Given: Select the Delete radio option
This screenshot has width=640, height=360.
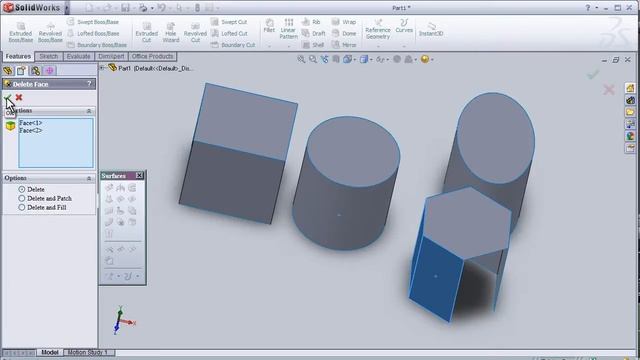Looking at the screenshot, I should 22,189.
